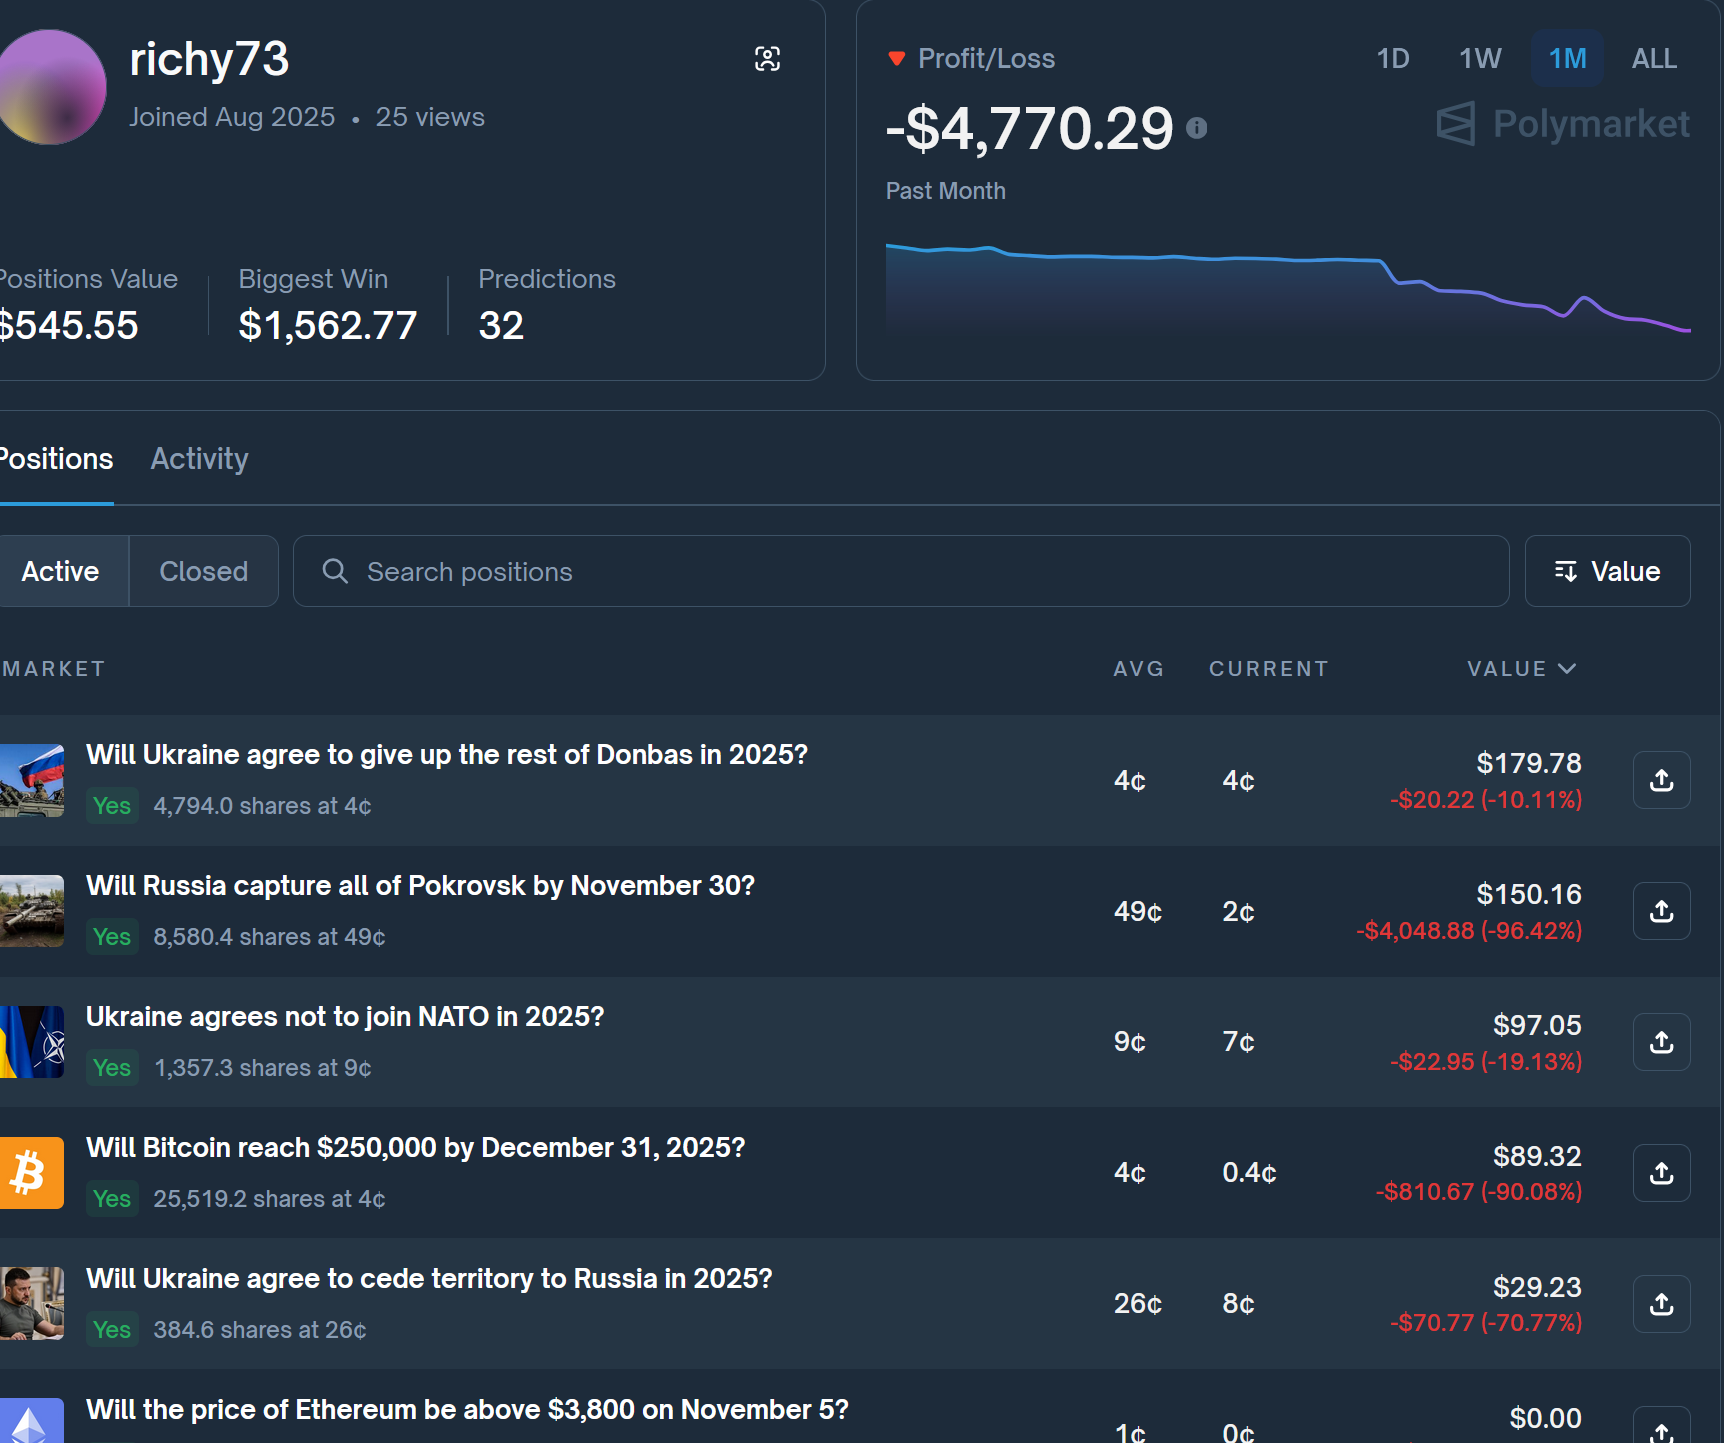1724x1443 pixels.
Task: Click the richy73 username
Action: pos(209,59)
